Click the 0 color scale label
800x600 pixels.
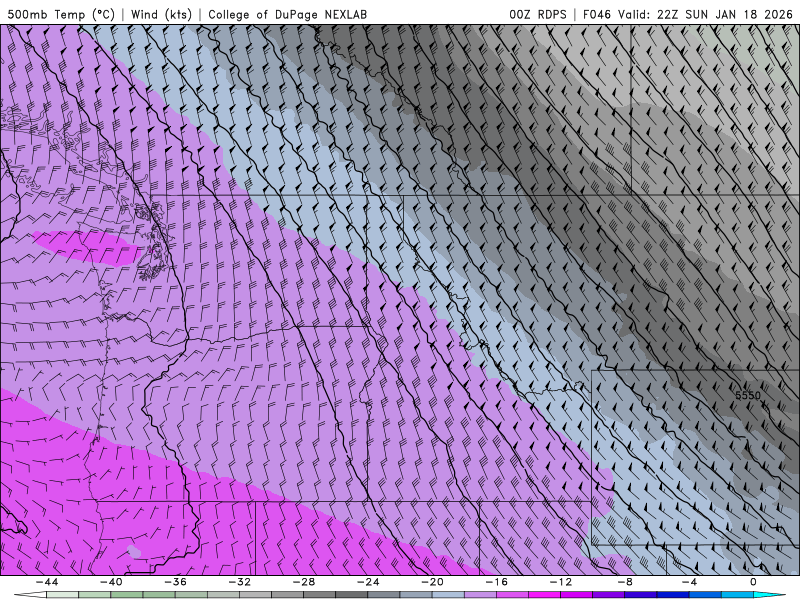[x=754, y=582]
